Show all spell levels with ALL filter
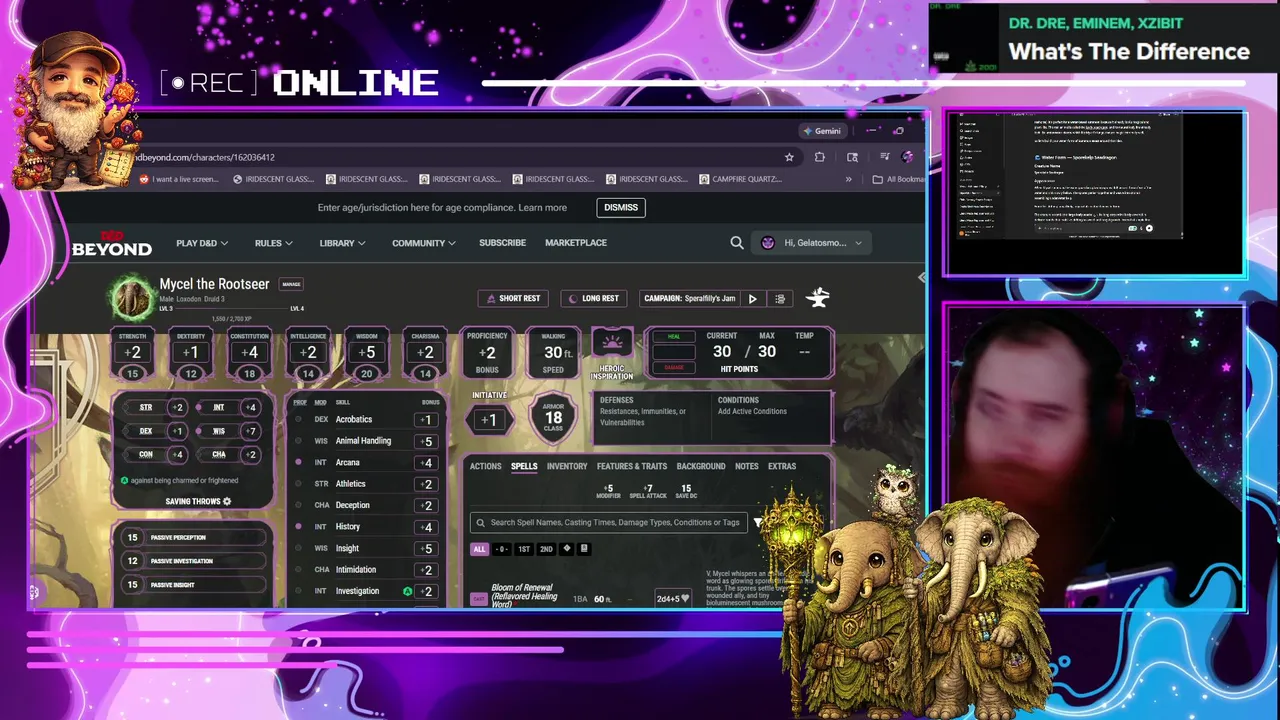Screen dimensions: 1280x720 click(x=479, y=549)
